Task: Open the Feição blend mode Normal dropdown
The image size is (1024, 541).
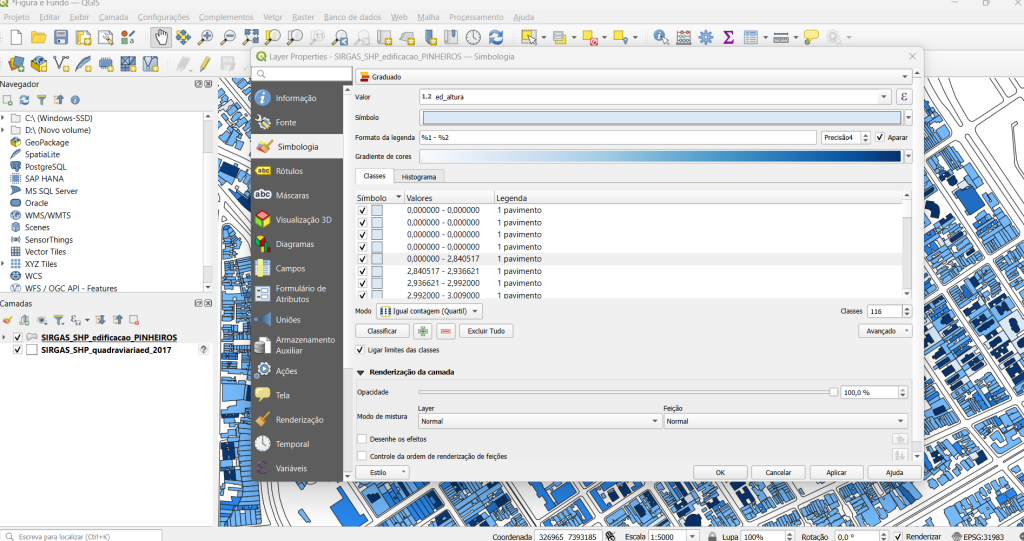Action: pyautogui.click(x=786, y=421)
